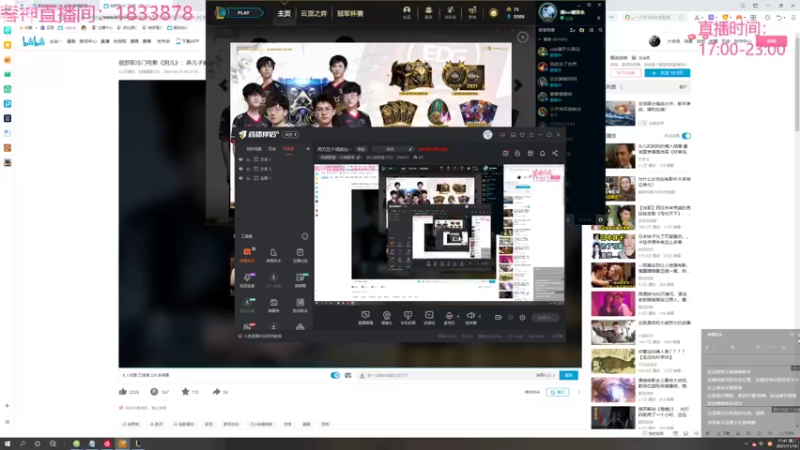This screenshot has height=450, width=800.
Task: Click the League of Legends taskbar icon
Action: tap(138, 444)
